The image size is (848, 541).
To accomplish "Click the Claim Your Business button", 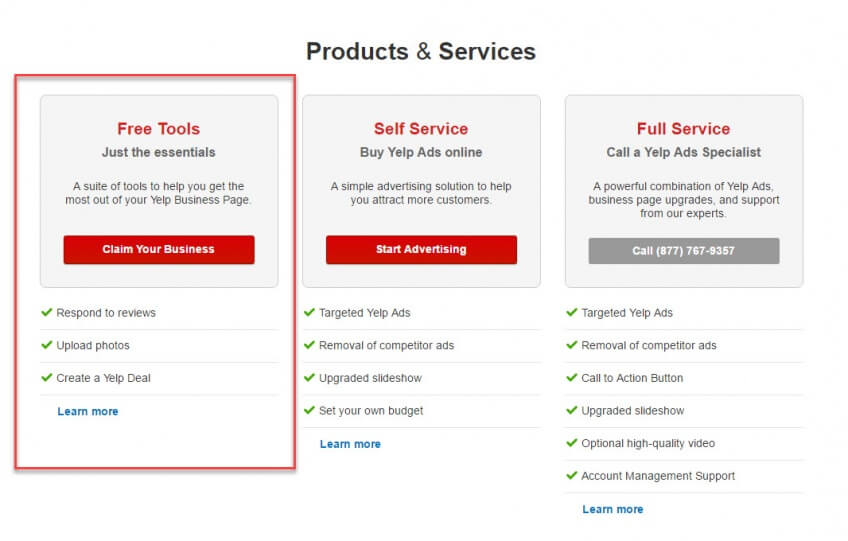I will point(158,249).
